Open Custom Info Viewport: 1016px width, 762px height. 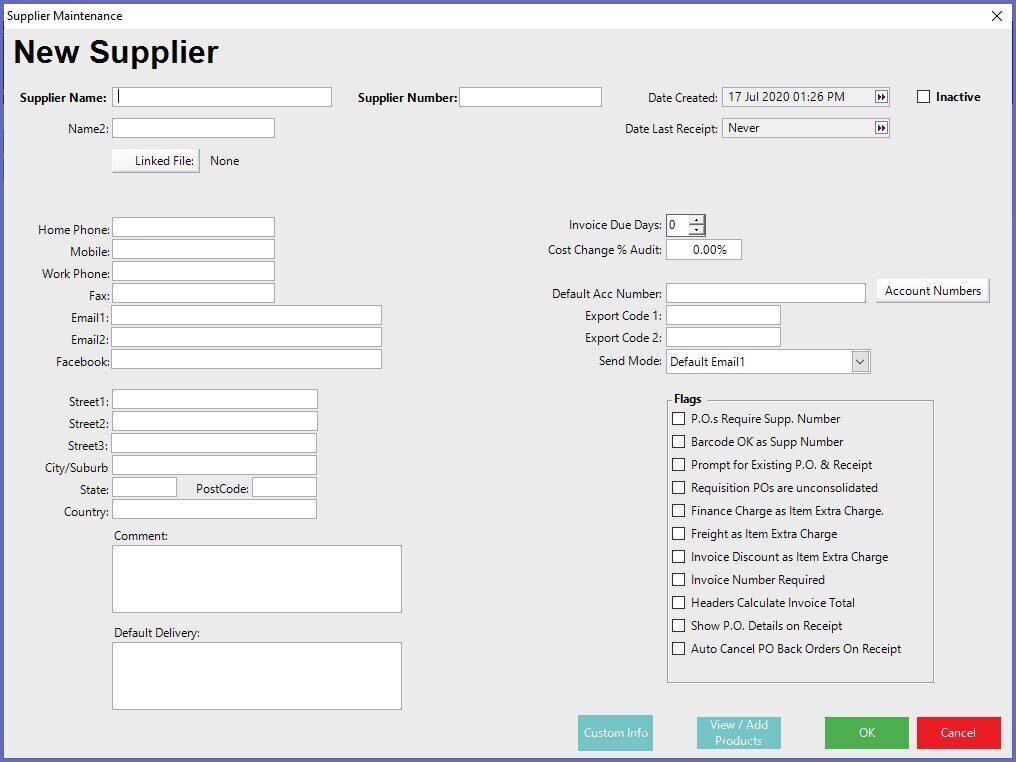tap(616, 733)
